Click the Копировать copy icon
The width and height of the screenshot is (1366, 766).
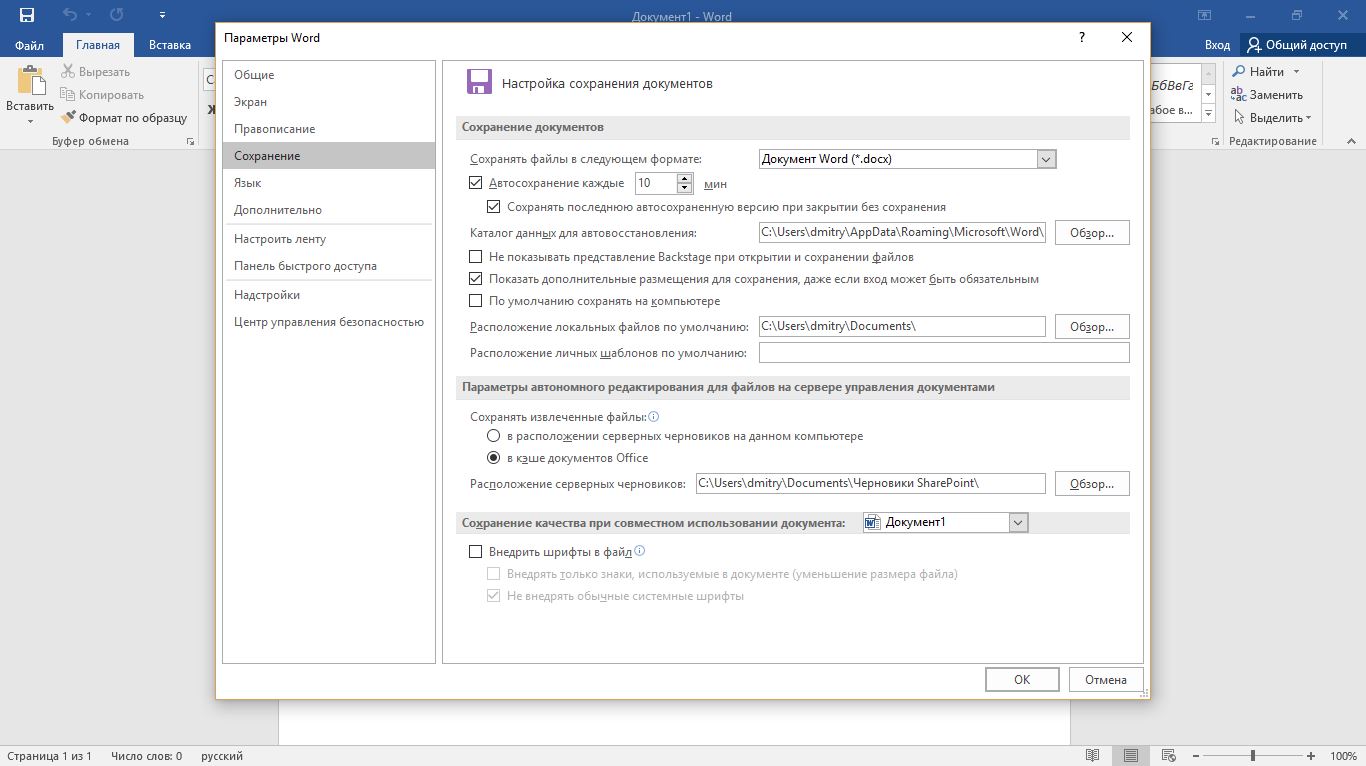tap(68, 95)
